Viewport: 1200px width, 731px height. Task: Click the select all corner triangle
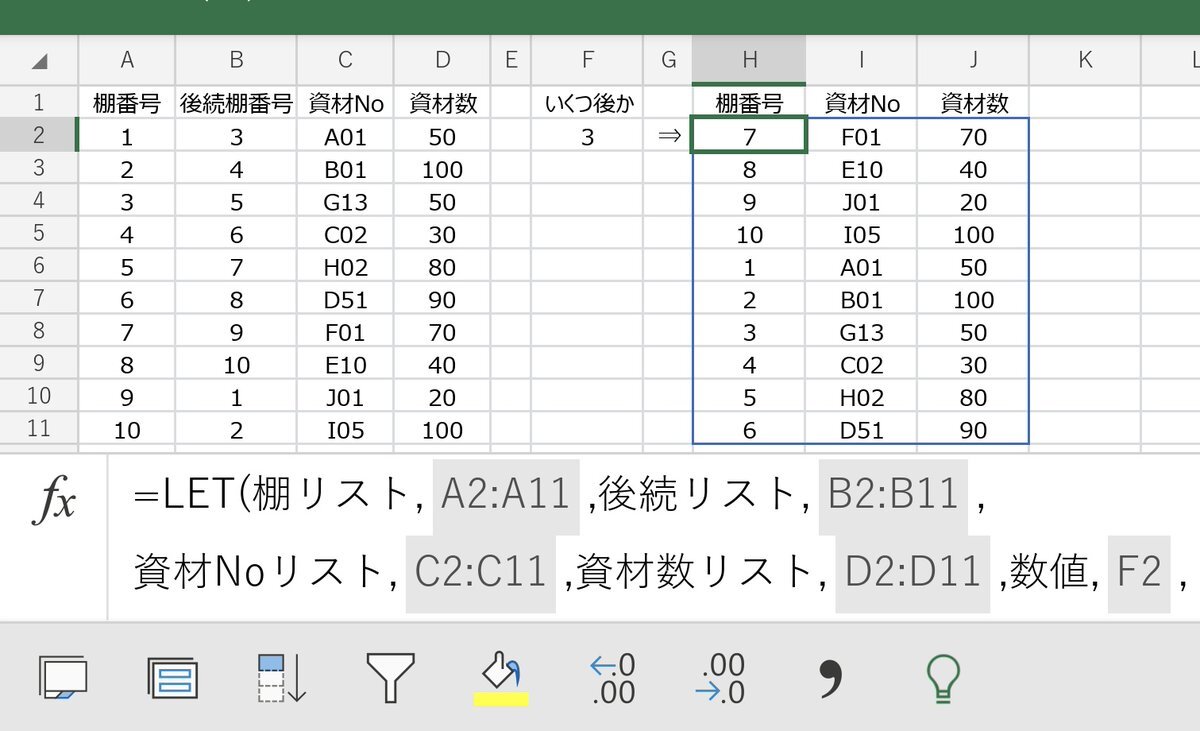39,61
